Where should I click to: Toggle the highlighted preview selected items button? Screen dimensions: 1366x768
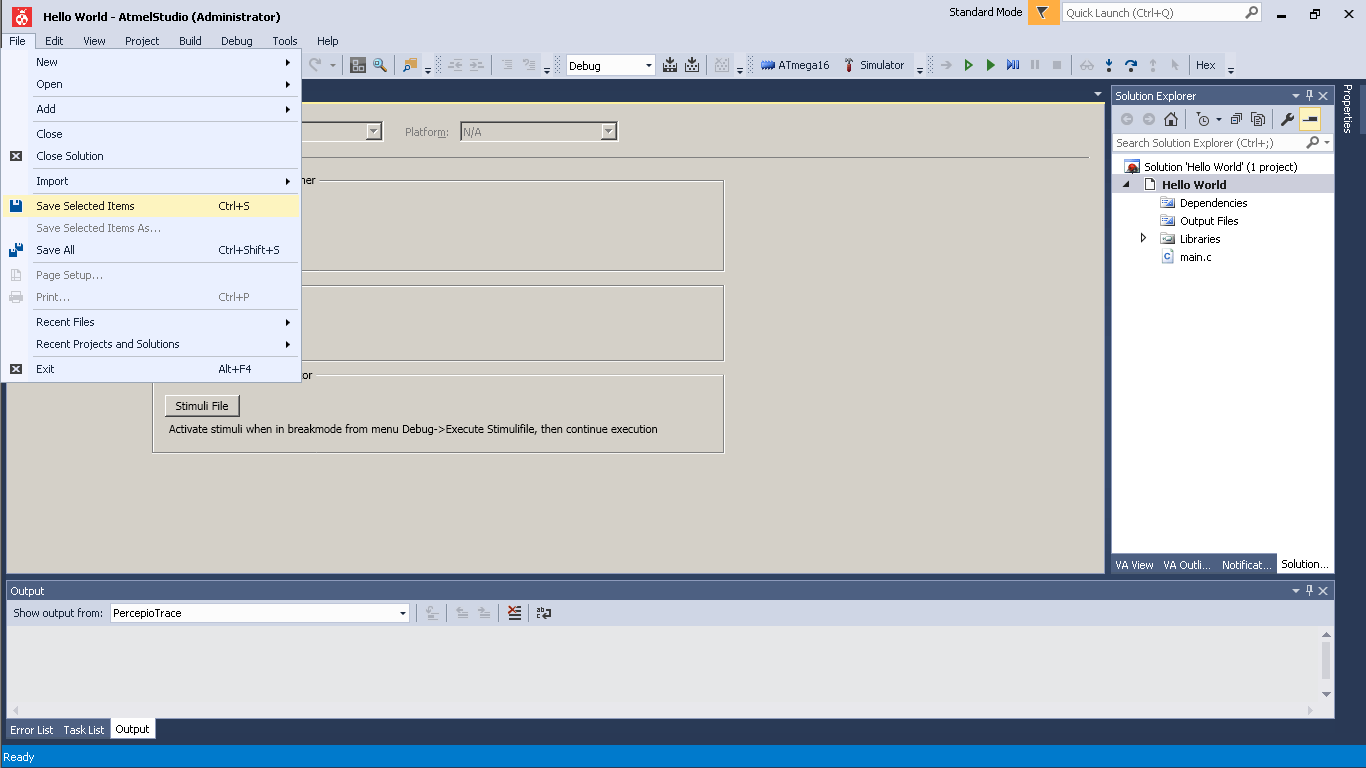click(1310, 119)
